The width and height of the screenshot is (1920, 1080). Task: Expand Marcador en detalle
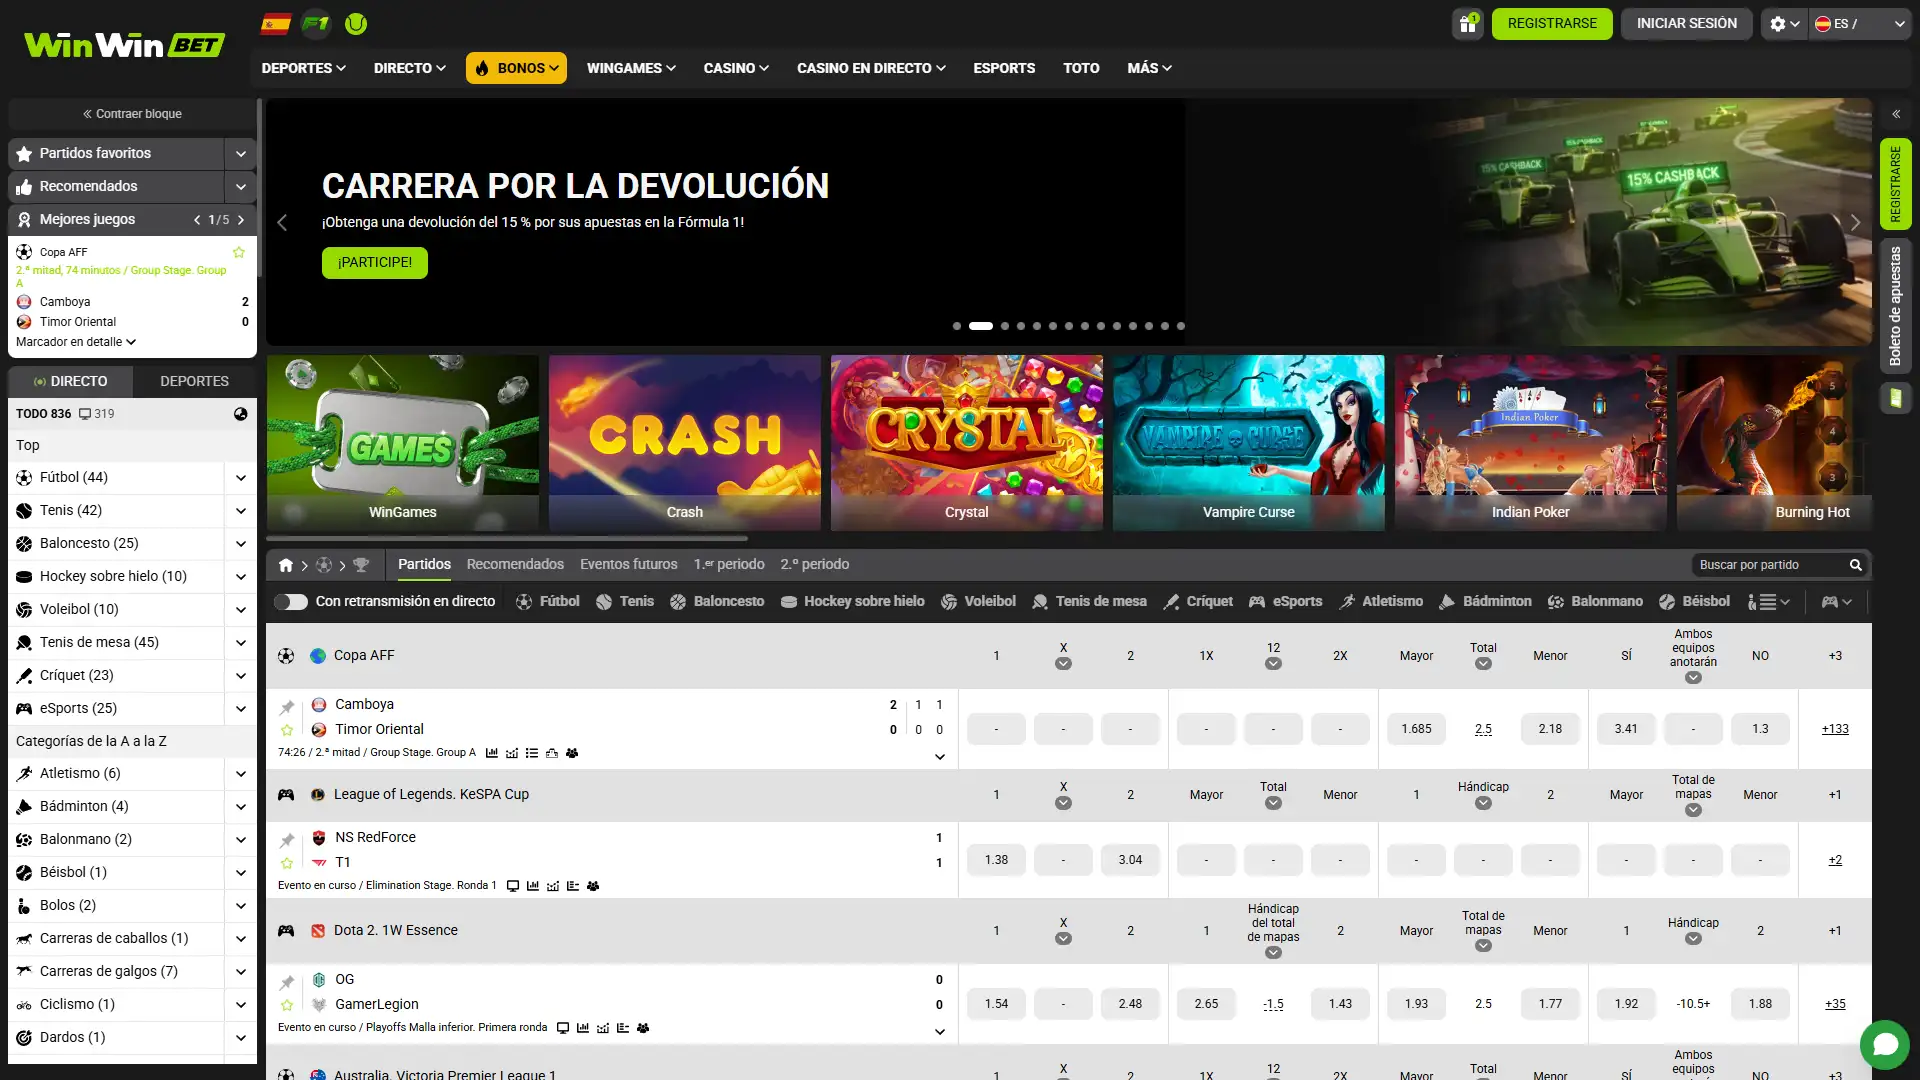76,342
